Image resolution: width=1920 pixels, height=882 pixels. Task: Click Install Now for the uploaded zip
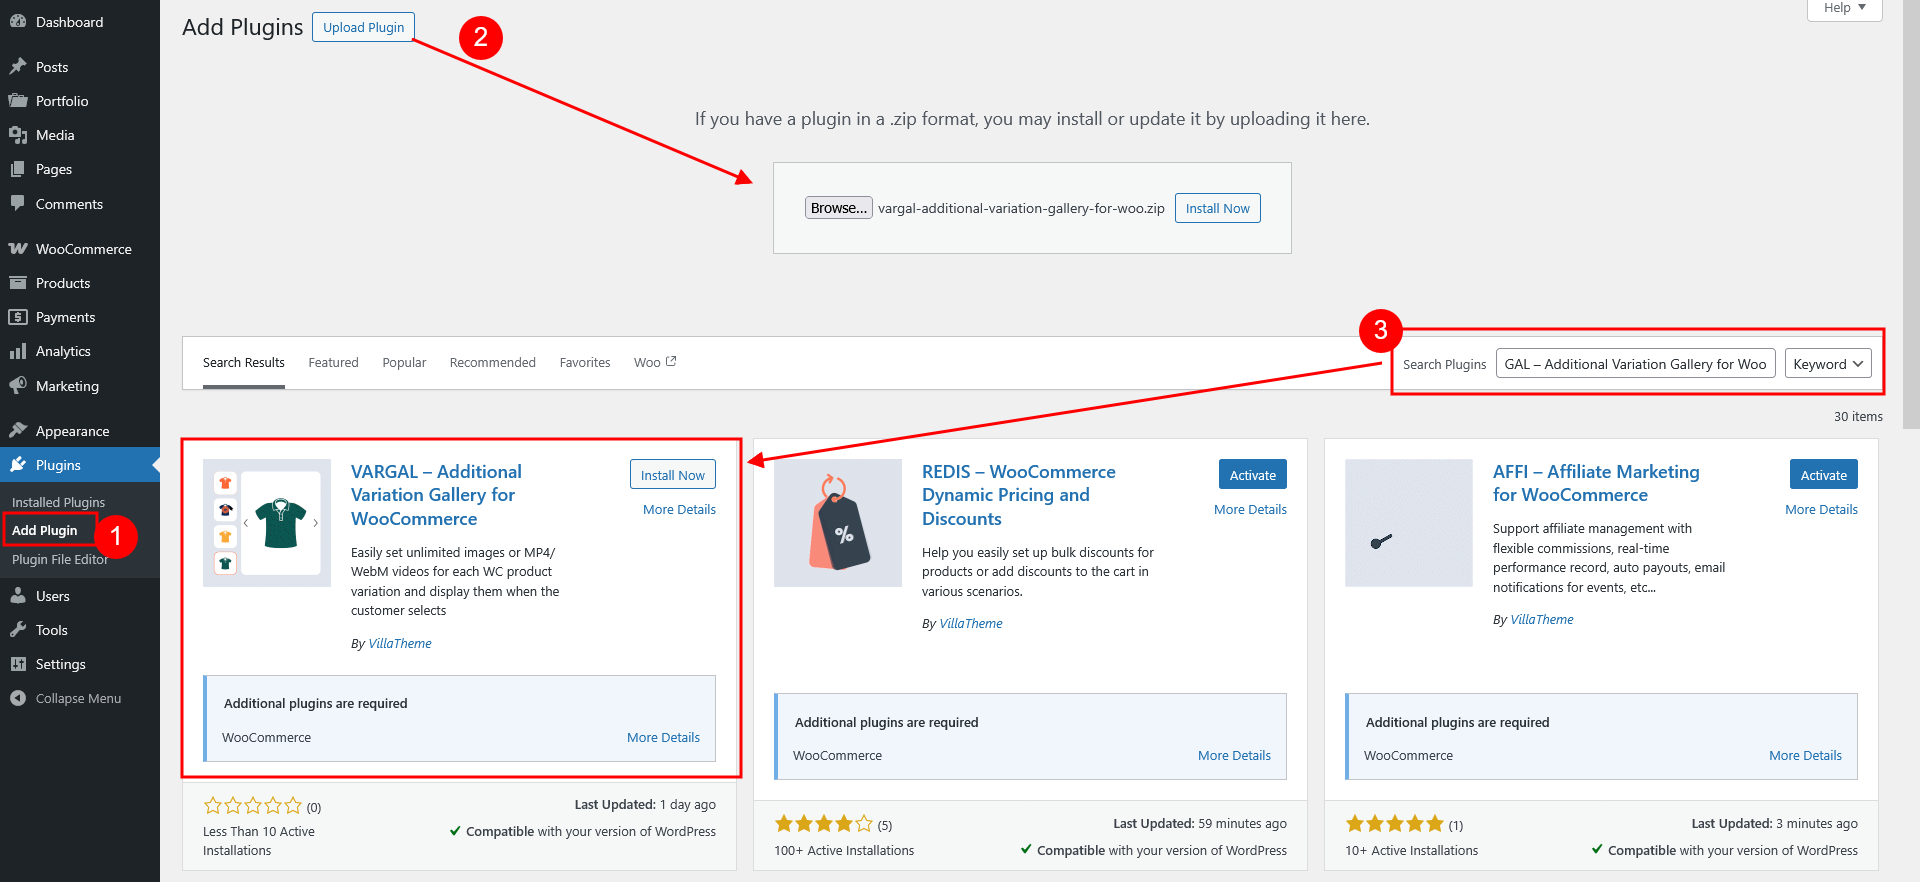[1217, 208]
